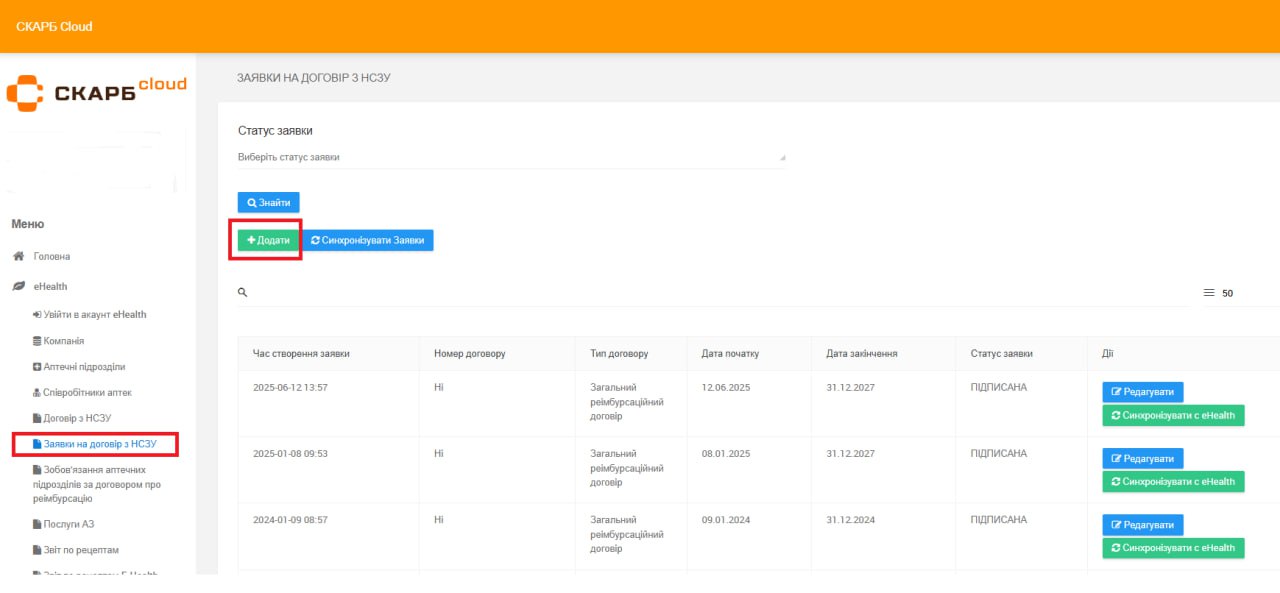
Task: Click the leaf icon next to eHealth
Action: (18, 286)
